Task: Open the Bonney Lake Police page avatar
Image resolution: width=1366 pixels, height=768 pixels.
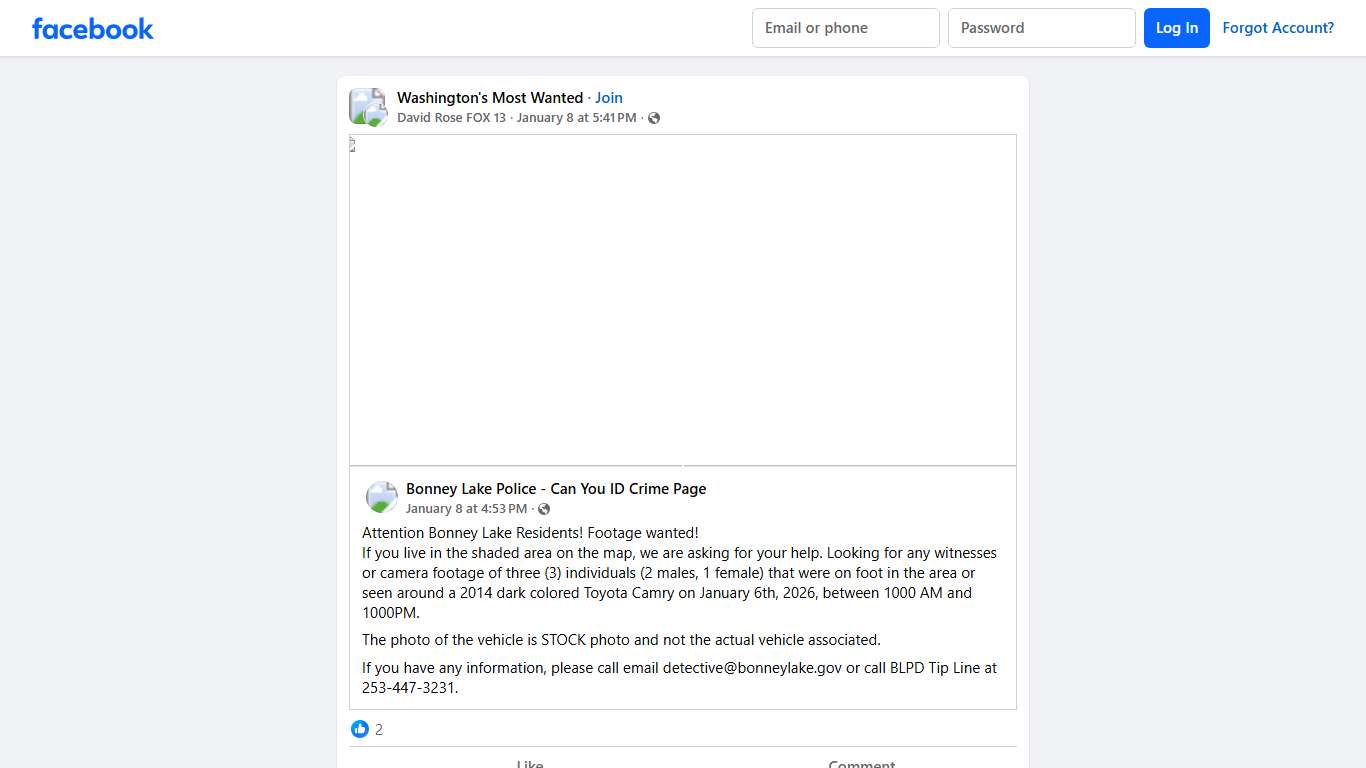Action: [x=381, y=496]
